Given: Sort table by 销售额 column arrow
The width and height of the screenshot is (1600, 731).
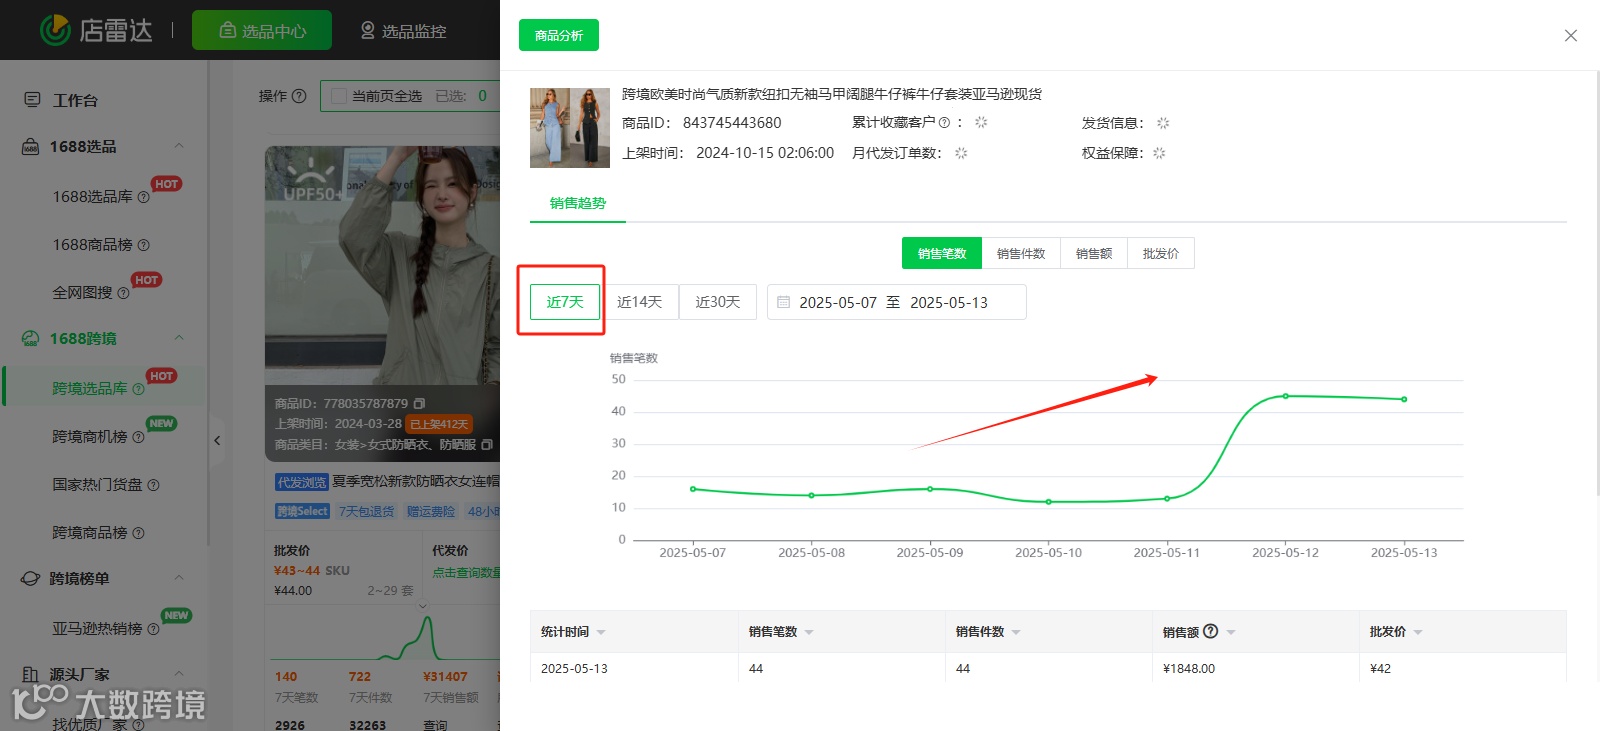Looking at the screenshot, I should click(x=1231, y=632).
